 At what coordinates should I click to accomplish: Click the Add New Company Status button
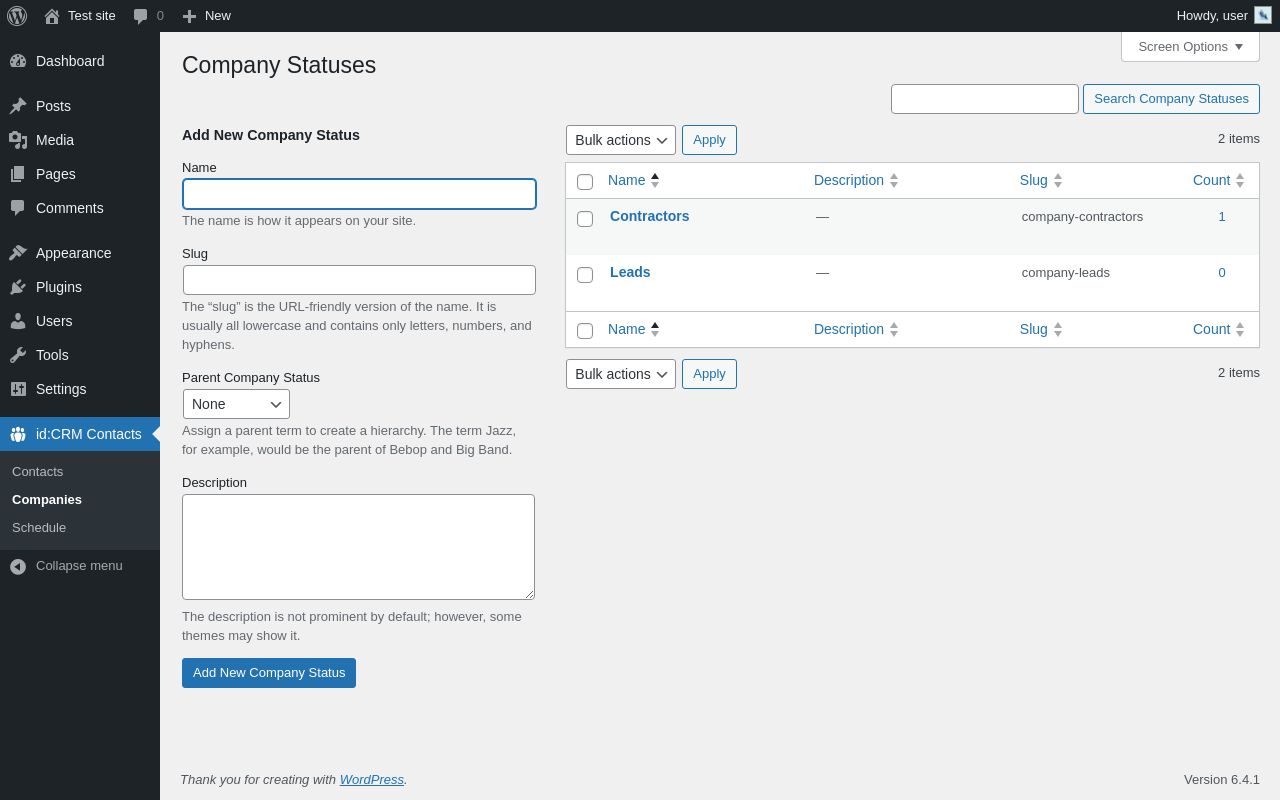click(x=268, y=673)
